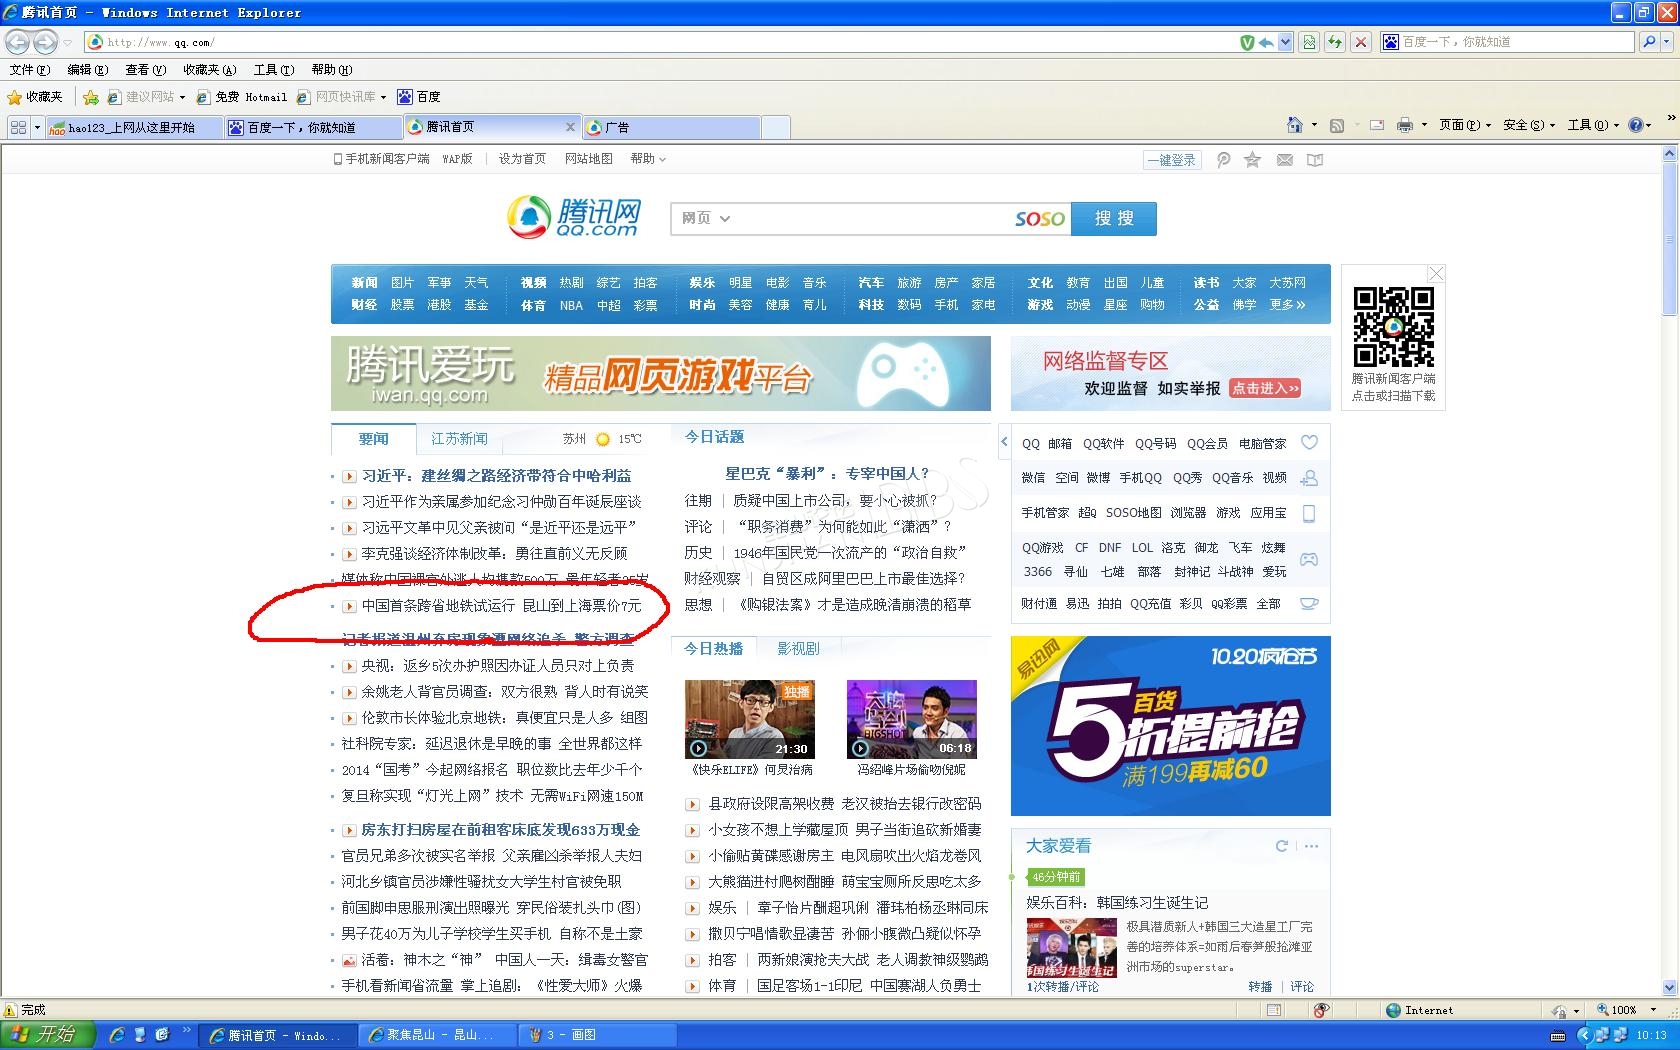Click the magnifier search button beside Baidu box

coord(1648,42)
